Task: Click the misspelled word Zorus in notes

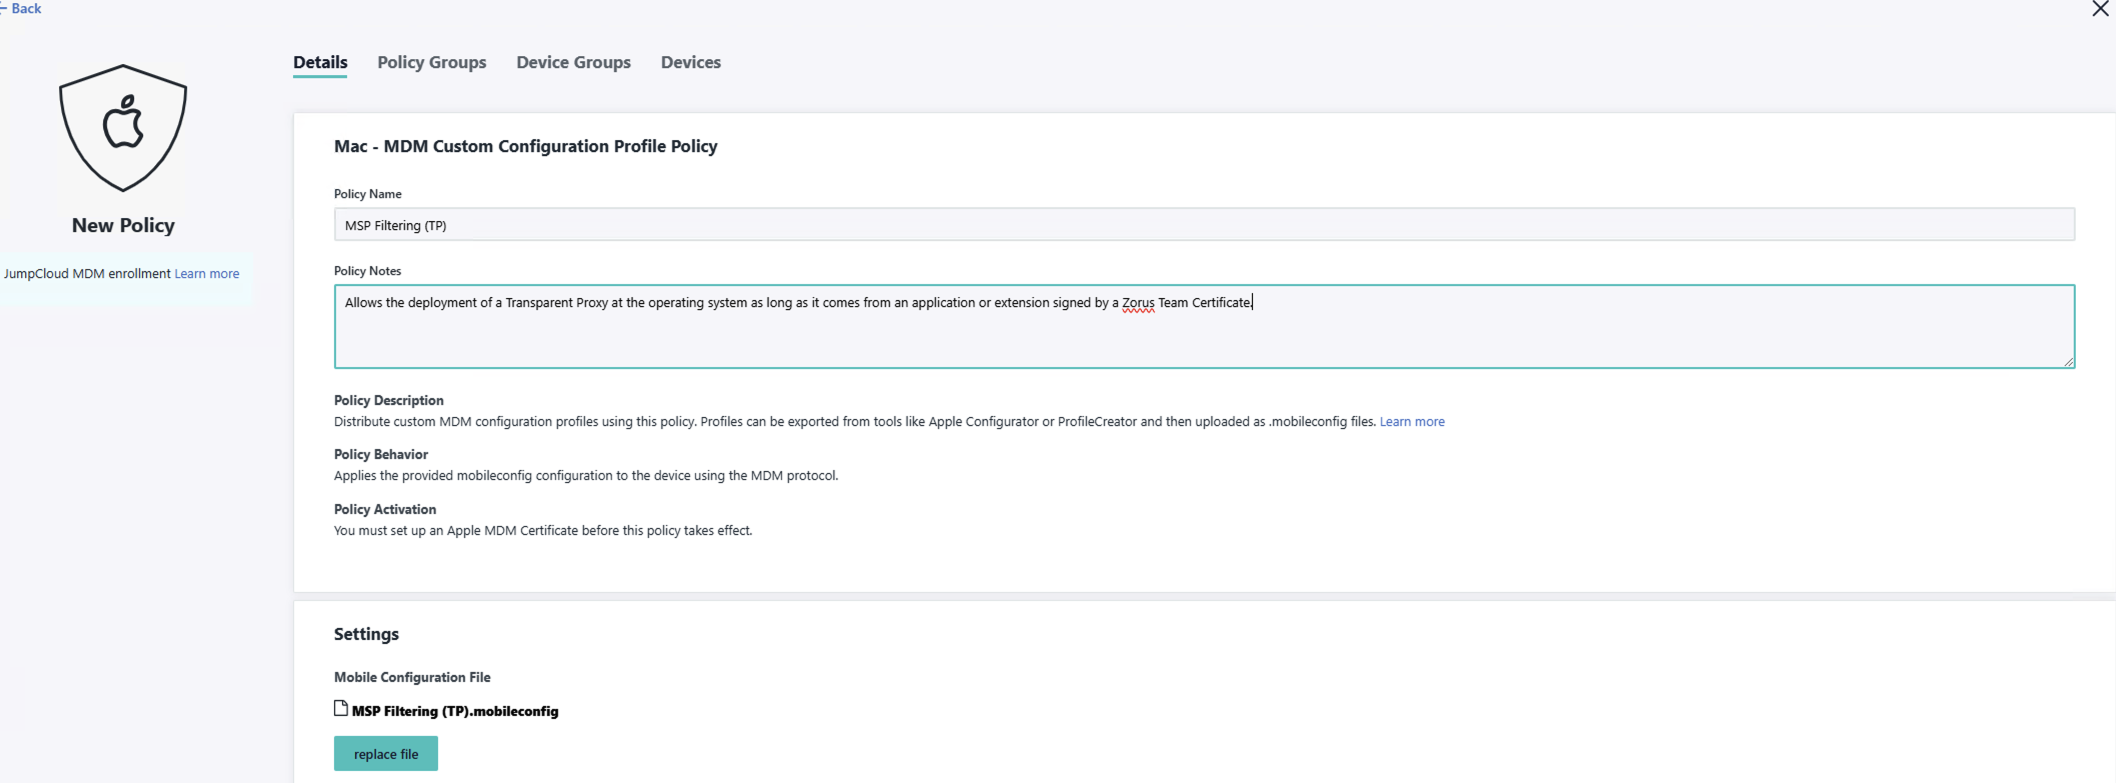Action: [x=1138, y=303]
